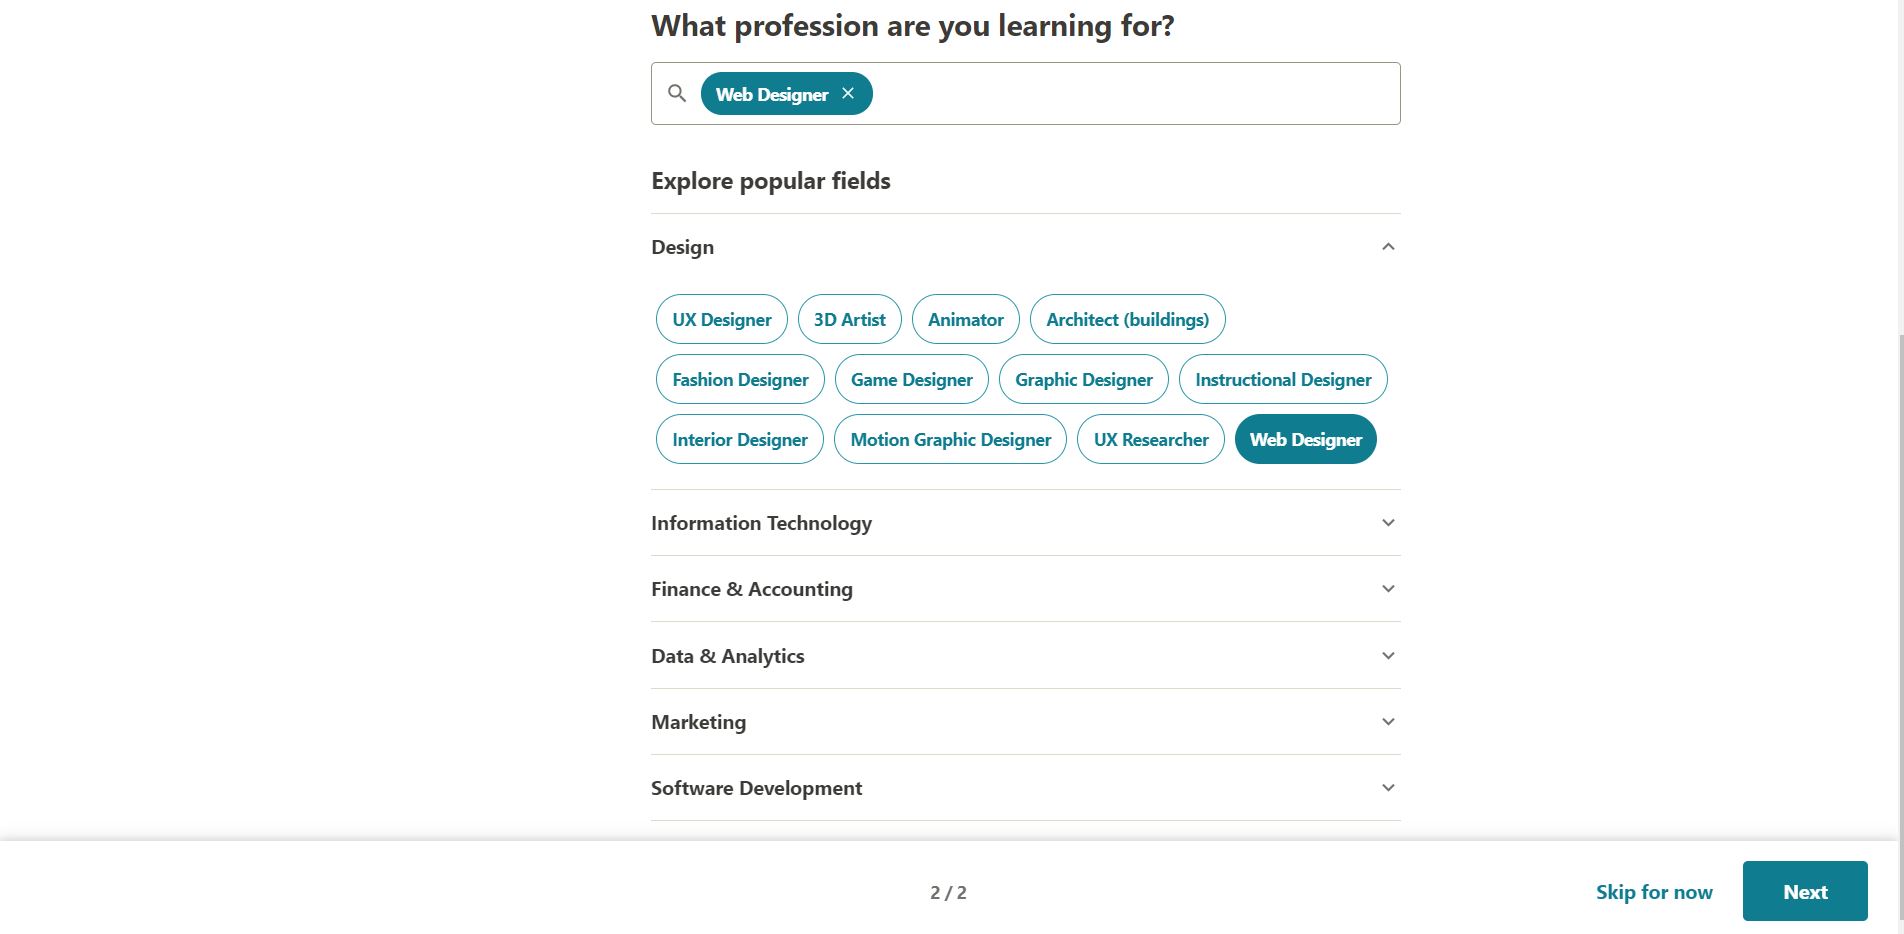
Task: Pick the Game Designer chip
Action: (x=912, y=379)
